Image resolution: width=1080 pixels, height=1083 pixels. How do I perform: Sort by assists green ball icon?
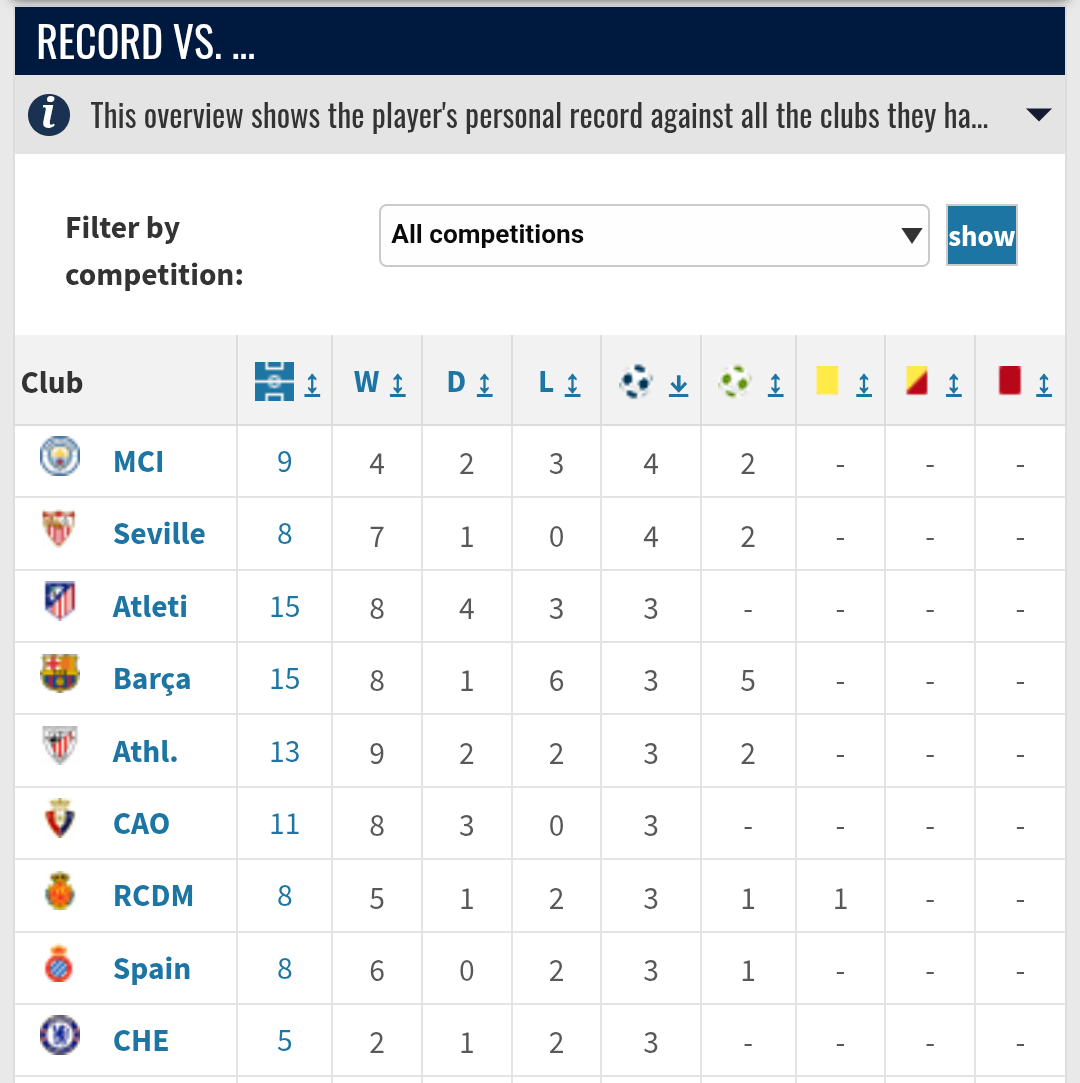[x=734, y=381]
